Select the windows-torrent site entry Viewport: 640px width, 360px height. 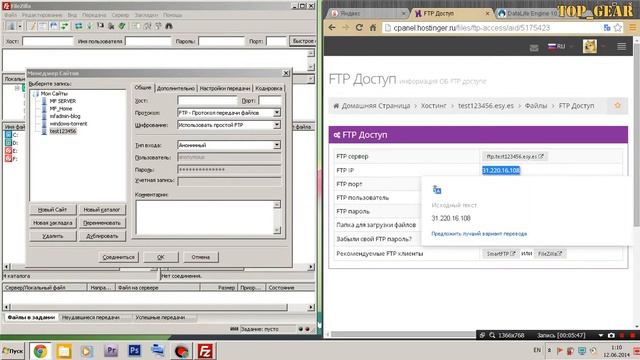click(68, 123)
